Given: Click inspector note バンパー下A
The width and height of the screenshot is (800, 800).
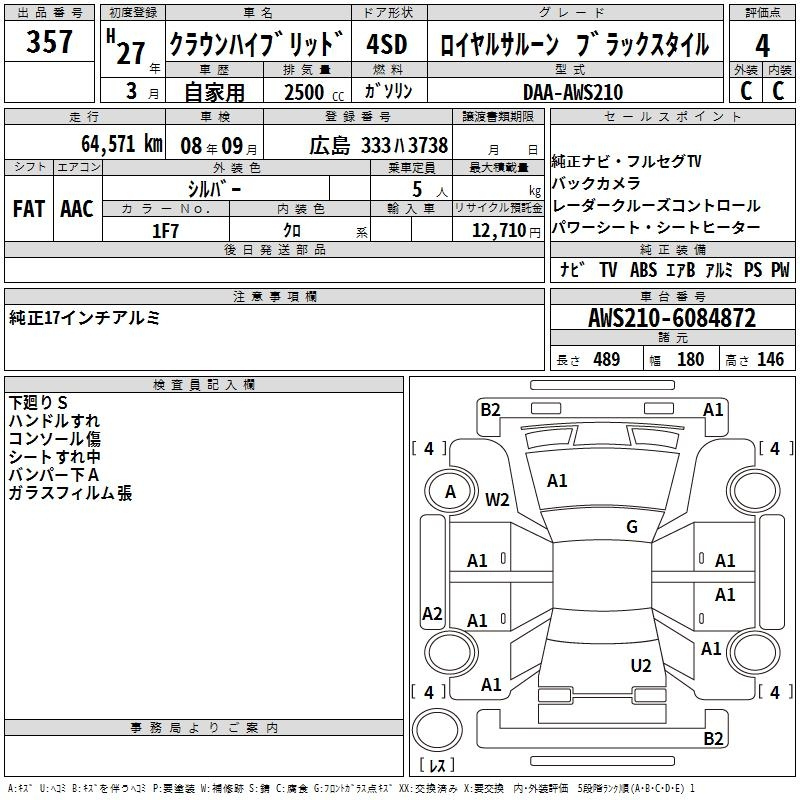Looking at the screenshot, I should click(54, 474).
